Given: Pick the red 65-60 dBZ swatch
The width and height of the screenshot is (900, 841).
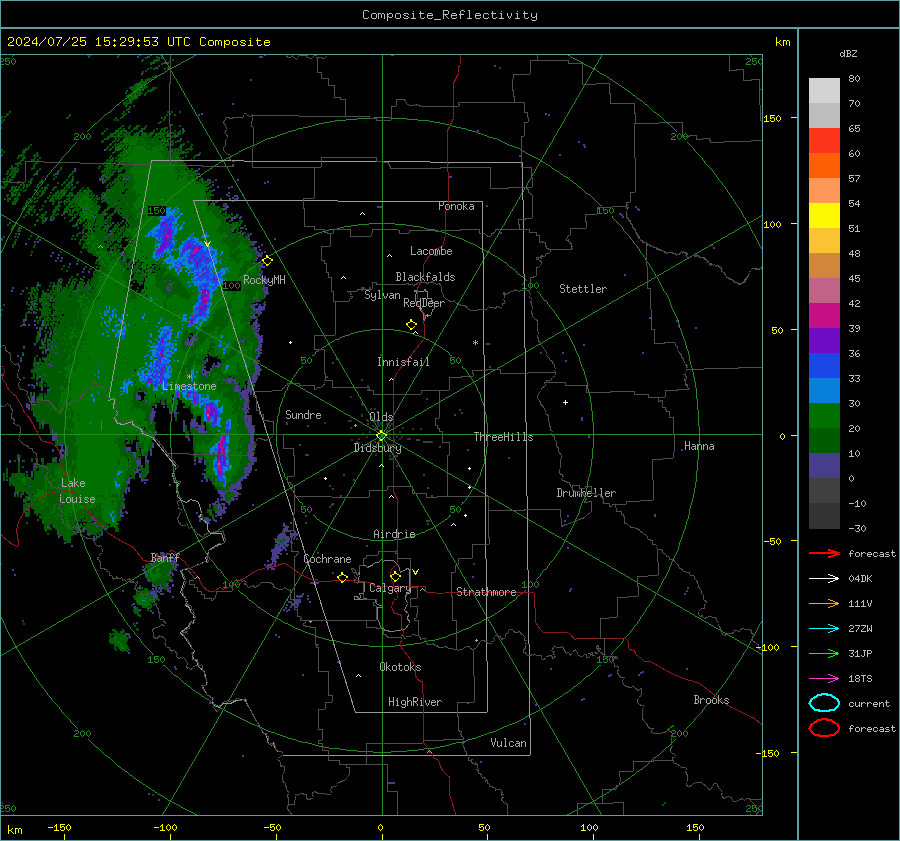Looking at the screenshot, I should tap(824, 141).
